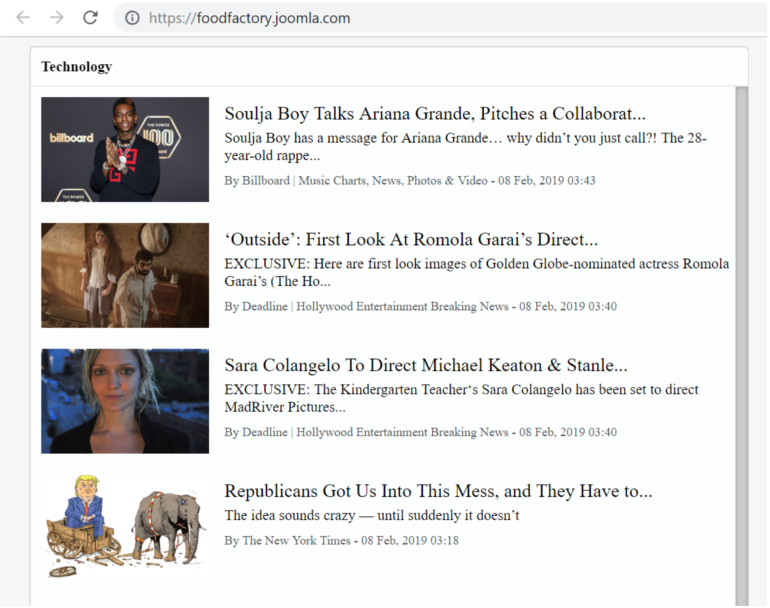Click the Technology section heading

tap(76, 67)
